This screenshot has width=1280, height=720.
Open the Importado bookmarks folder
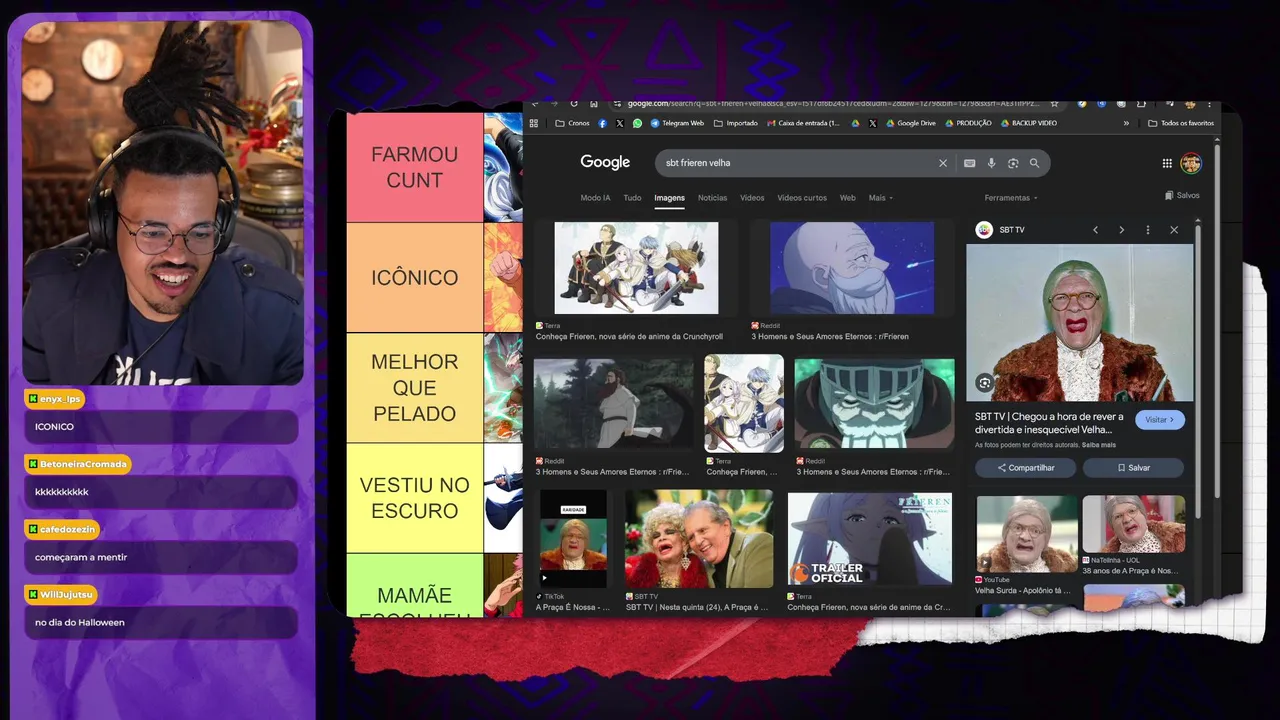pos(736,123)
